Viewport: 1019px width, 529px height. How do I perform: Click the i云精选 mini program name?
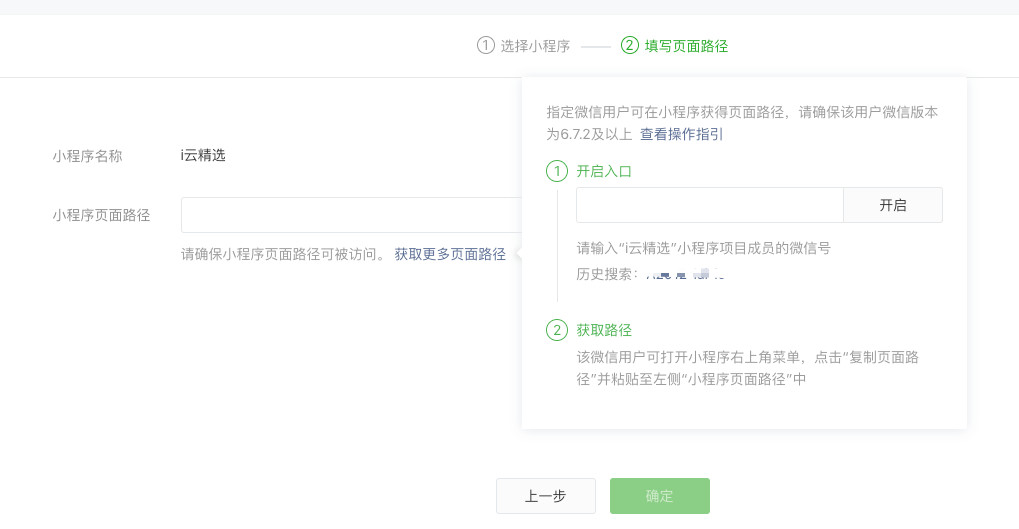tap(203, 155)
